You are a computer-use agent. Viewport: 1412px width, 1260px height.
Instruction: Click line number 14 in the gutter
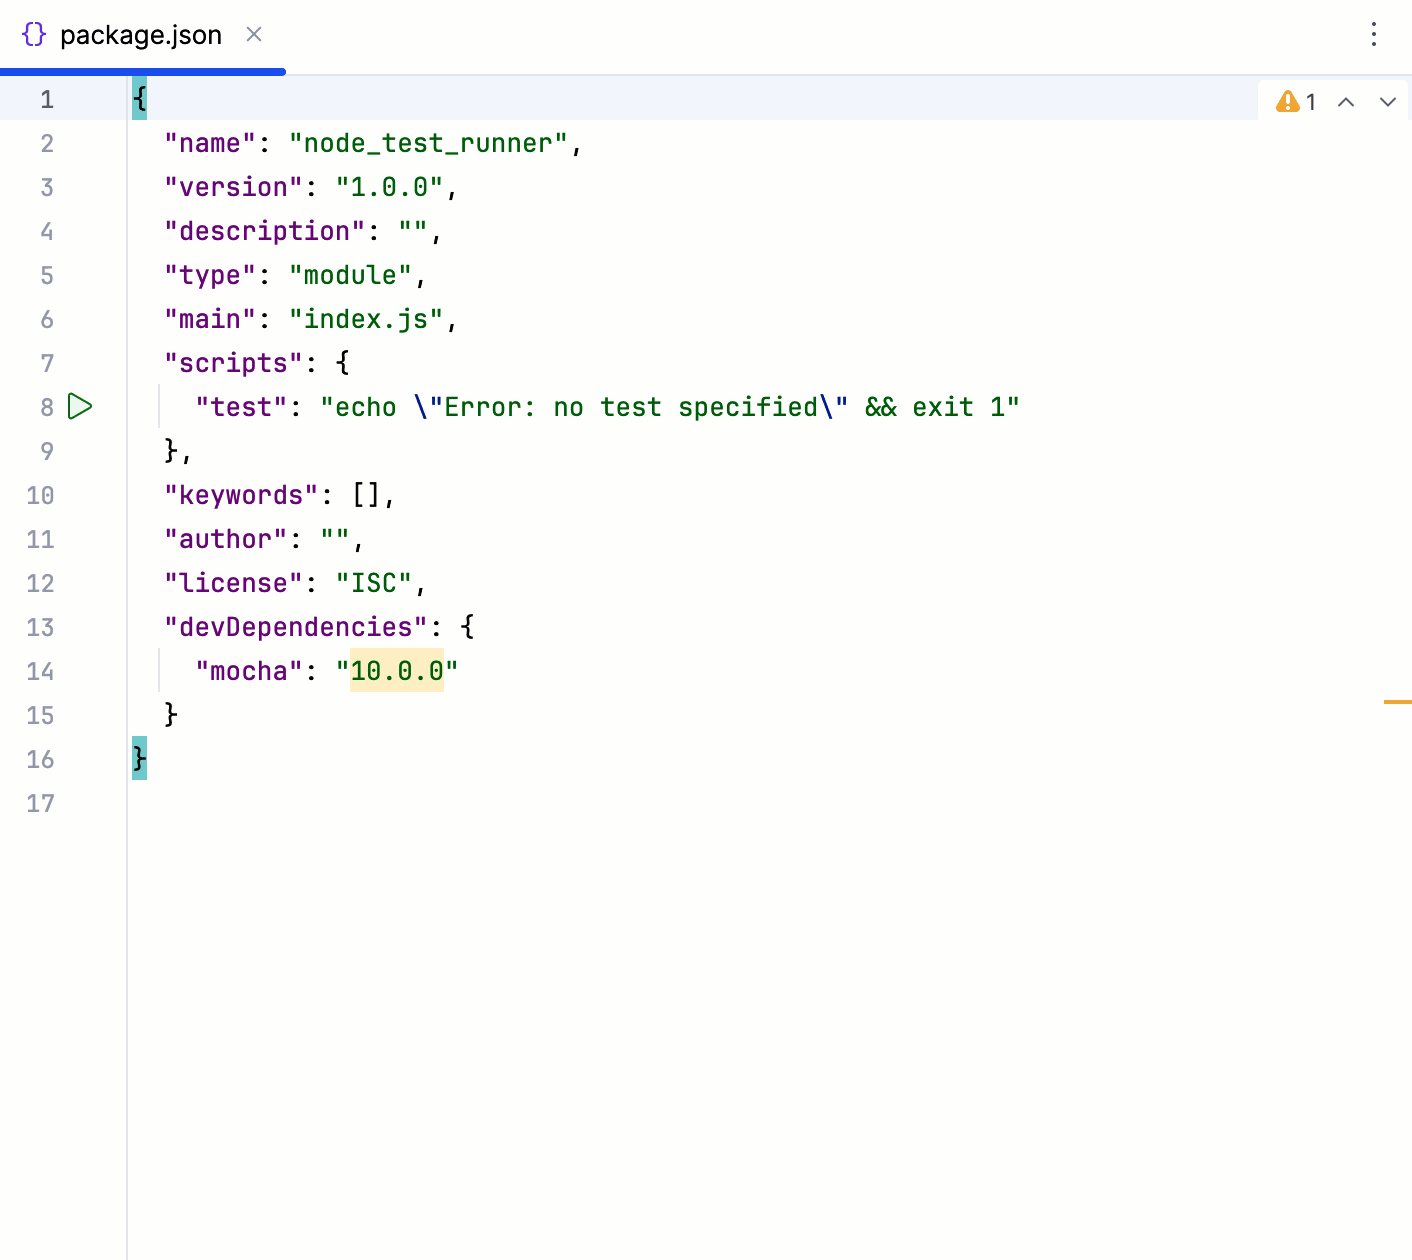pyautogui.click(x=40, y=670)
